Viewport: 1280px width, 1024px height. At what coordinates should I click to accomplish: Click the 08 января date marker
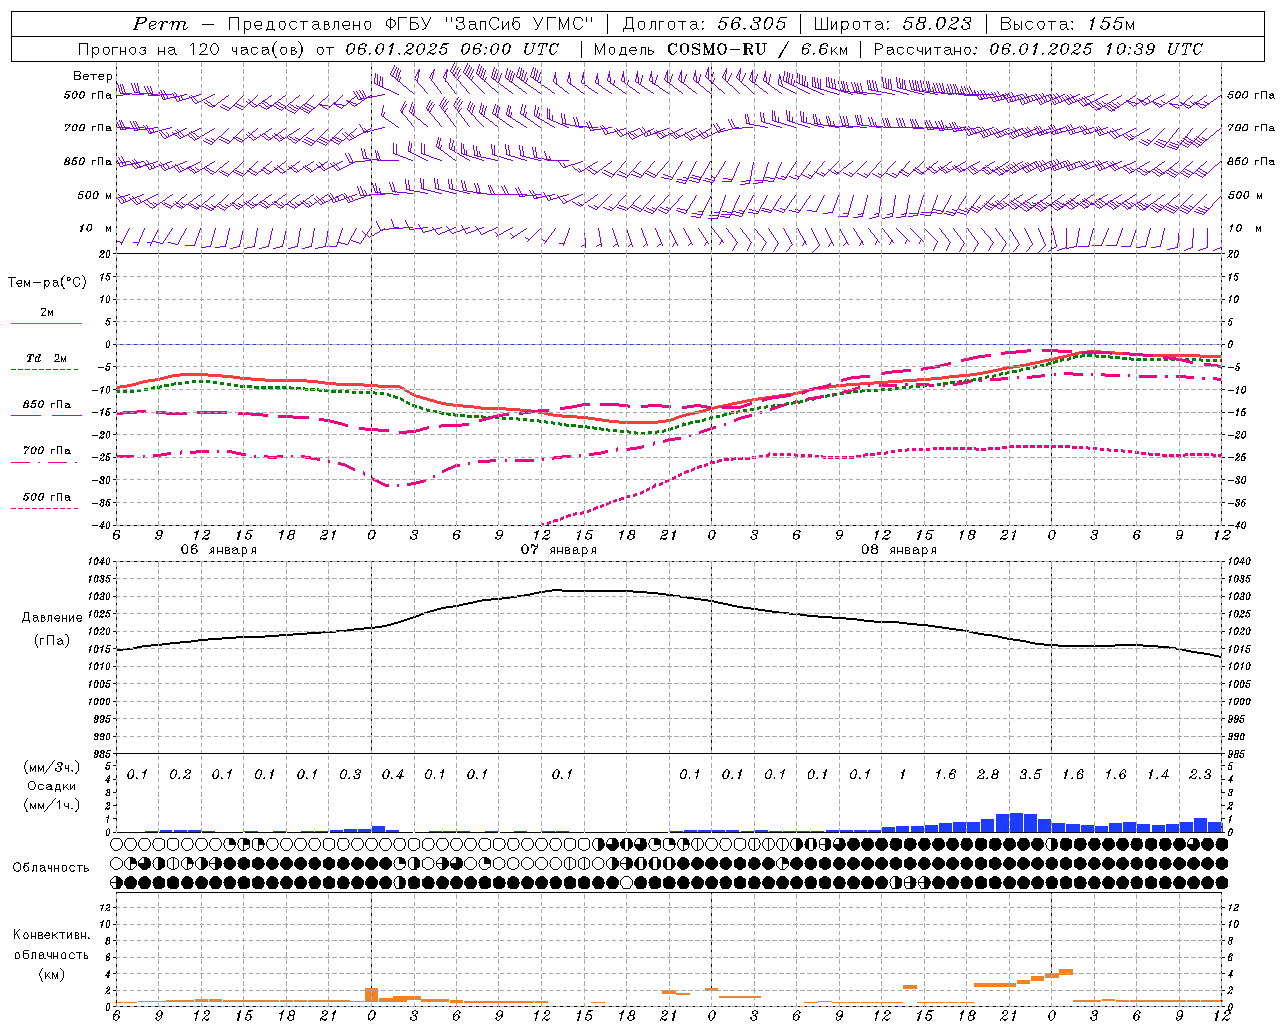tap(898, 550)
